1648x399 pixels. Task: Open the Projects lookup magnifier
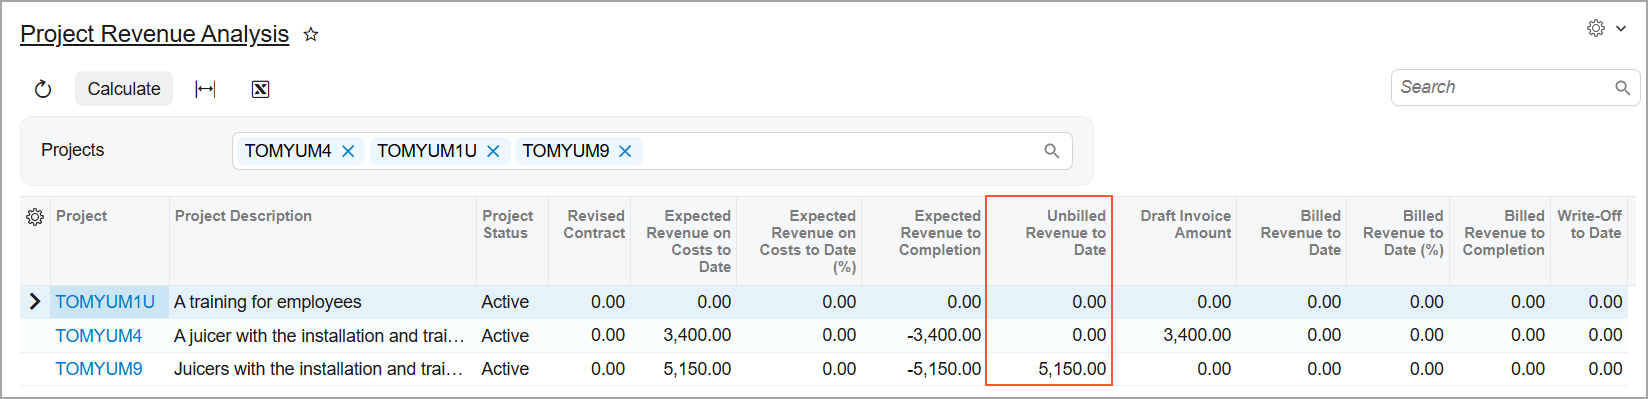[x=1051, y=151]
